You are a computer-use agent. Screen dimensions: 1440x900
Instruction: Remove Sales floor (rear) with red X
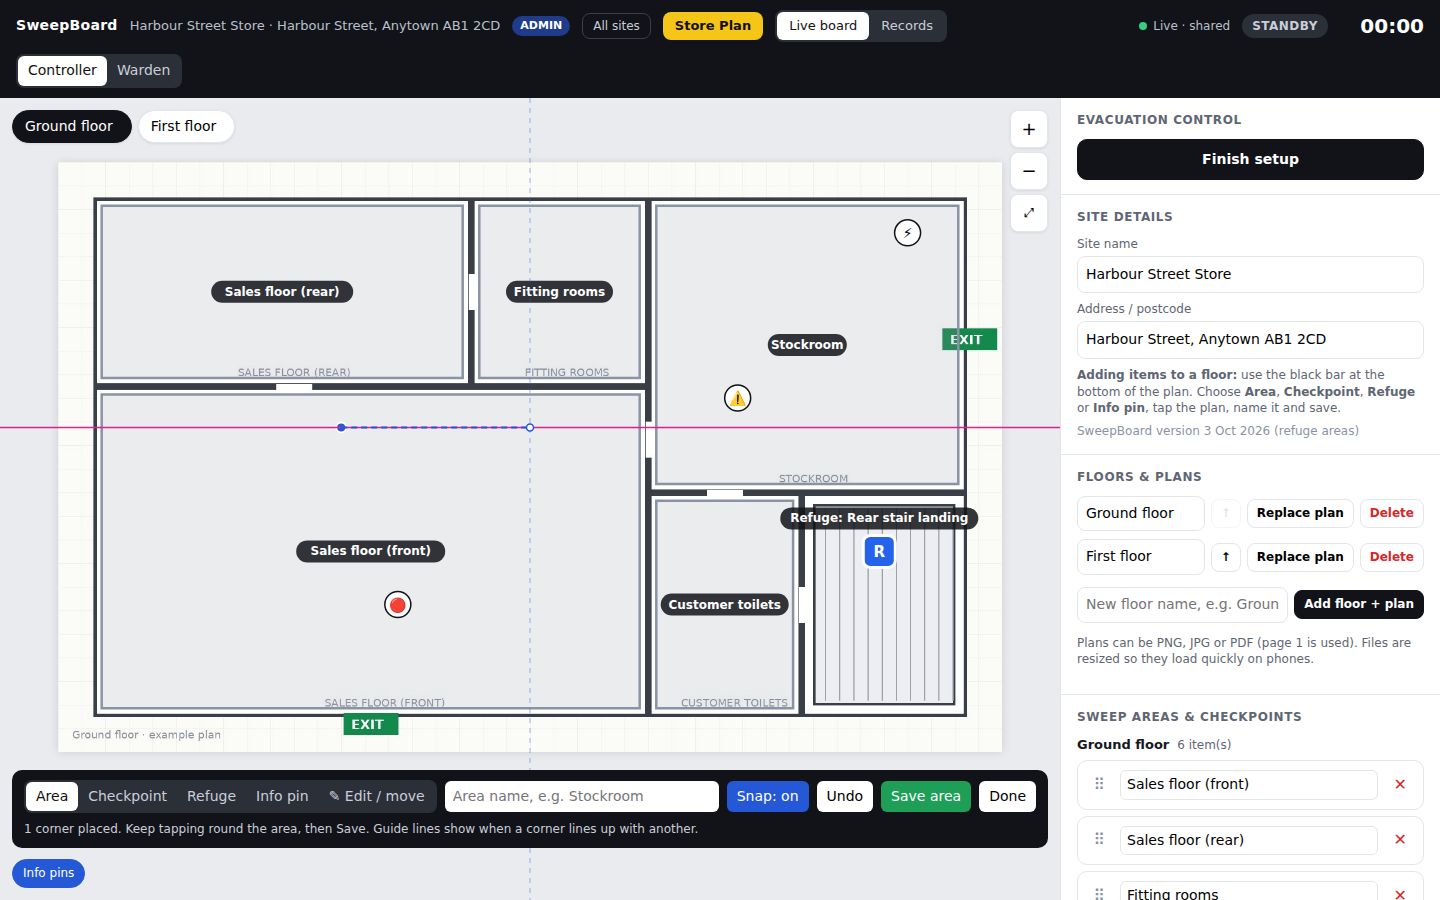[x=1400, y=840]
